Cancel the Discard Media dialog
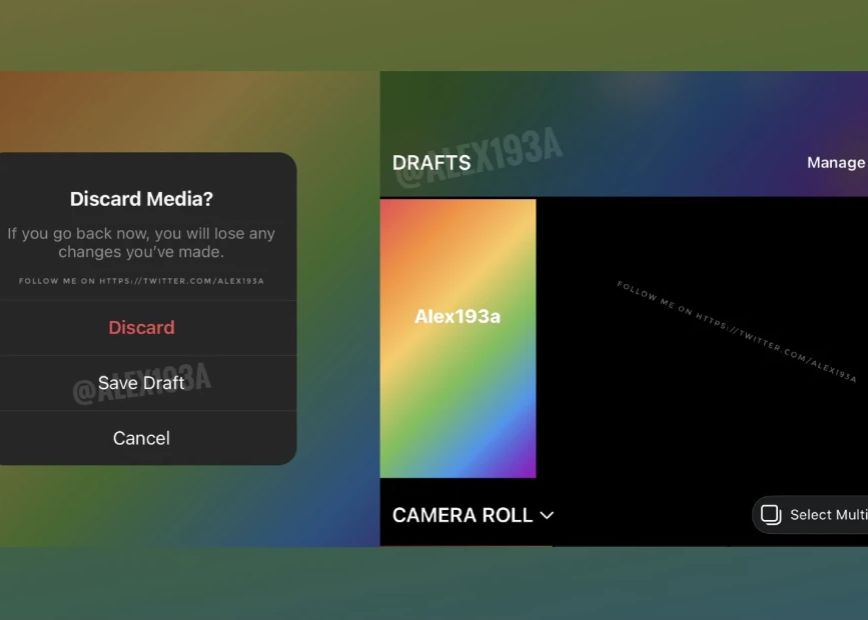The height and width of the screenshot is (620, 868). [x=141, y=437]
